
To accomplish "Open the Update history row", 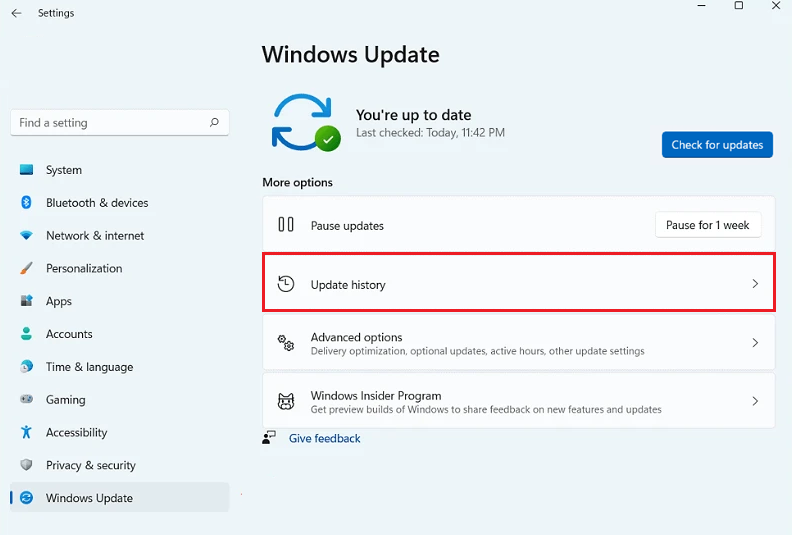I will 519,282.
